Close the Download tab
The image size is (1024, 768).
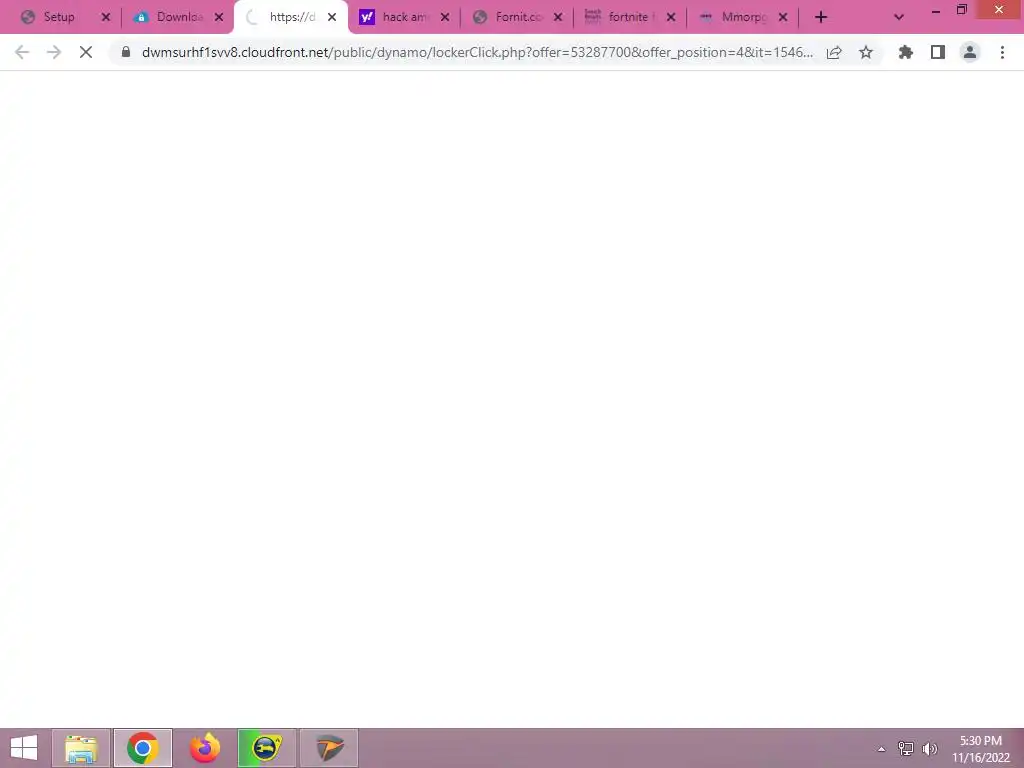(x=219, y=18)
